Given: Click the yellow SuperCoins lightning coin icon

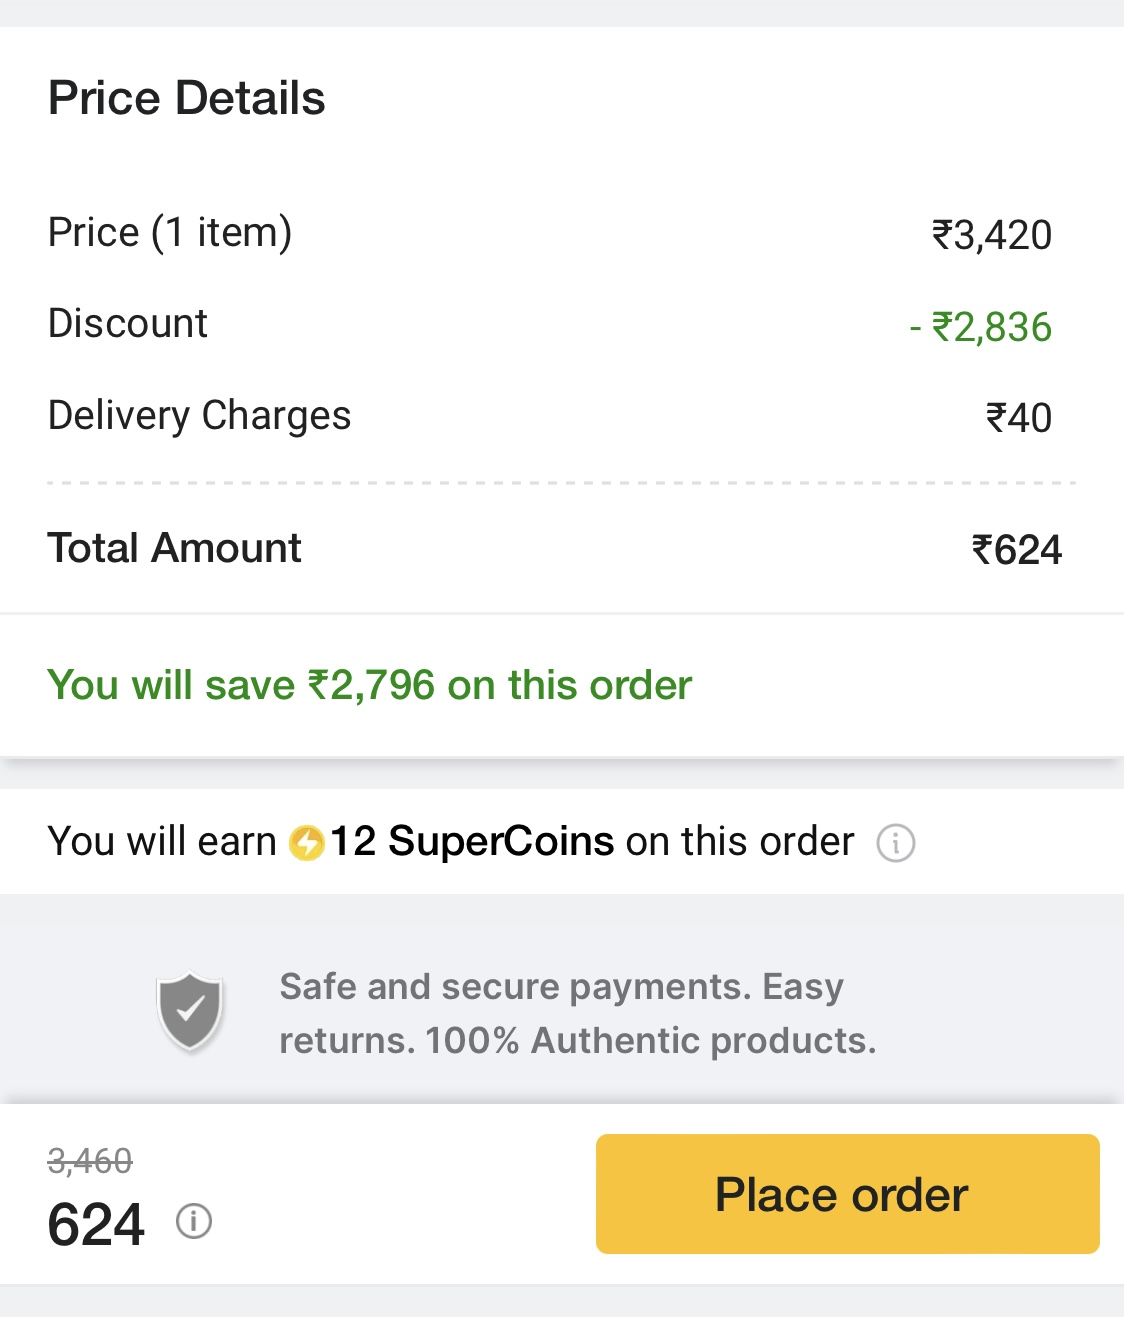Looking at the screenshot, I should (x=307, y=843).
